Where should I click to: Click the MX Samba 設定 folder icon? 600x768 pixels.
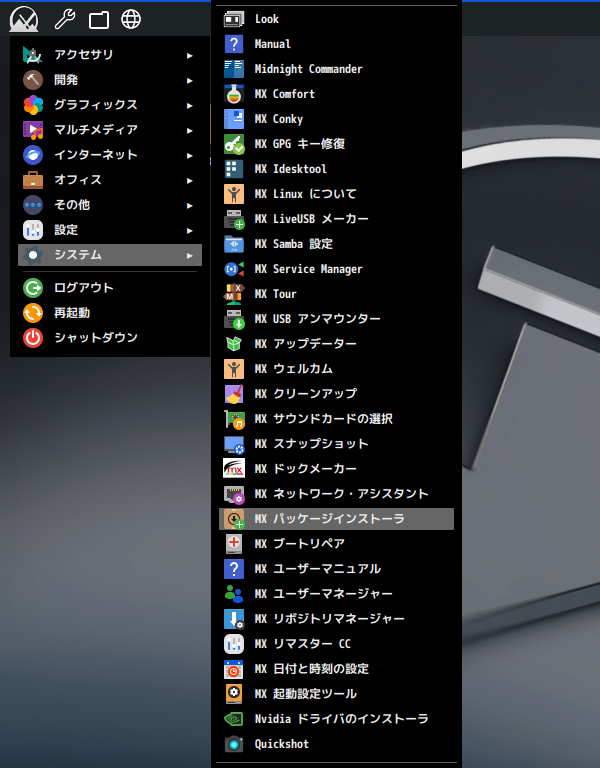pos(234,244)
